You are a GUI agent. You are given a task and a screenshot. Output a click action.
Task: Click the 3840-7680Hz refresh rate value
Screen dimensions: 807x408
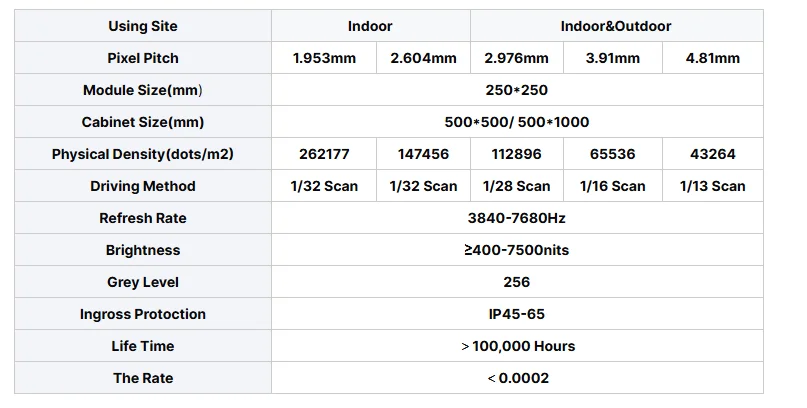coord(516,218)
